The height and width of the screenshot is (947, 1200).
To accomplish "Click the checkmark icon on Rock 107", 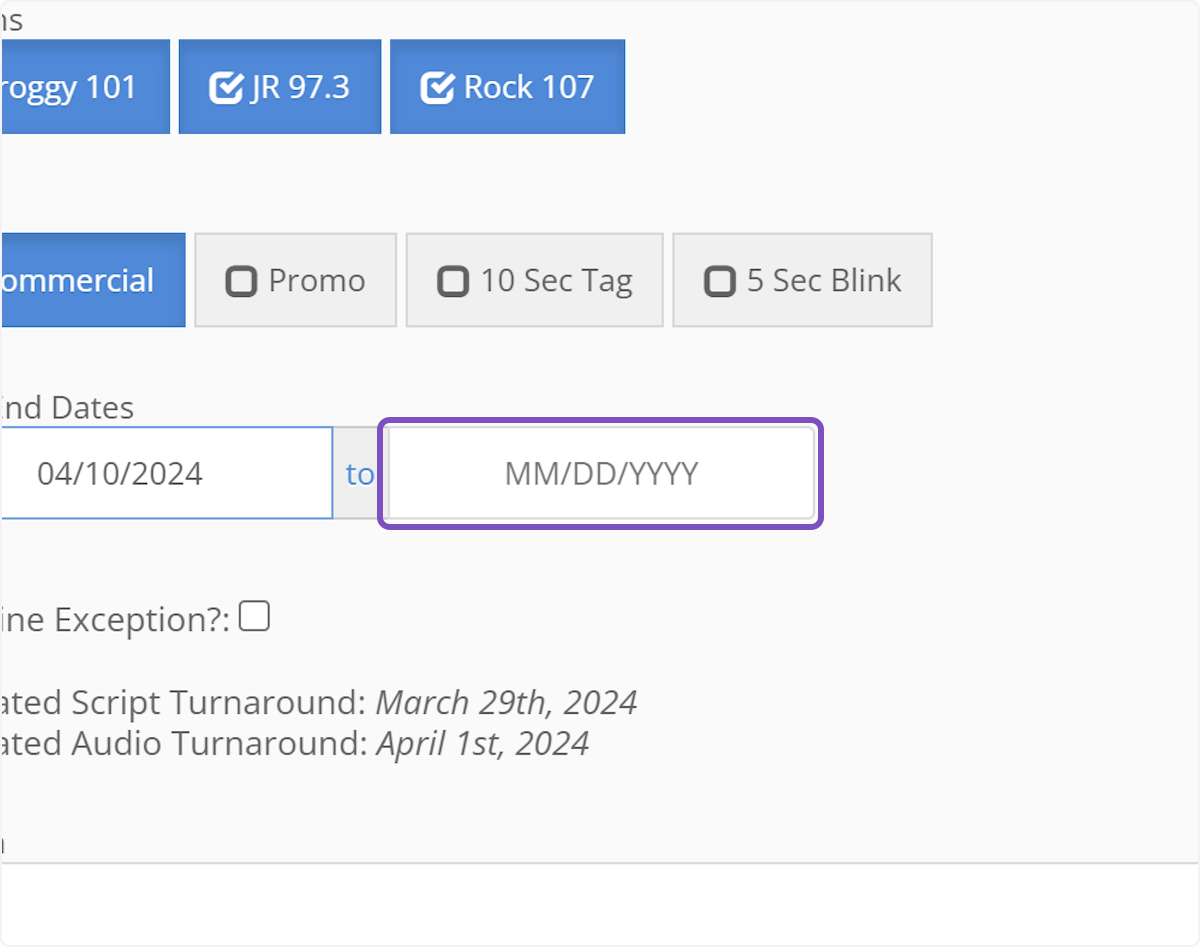I will (x=436, y=88).
